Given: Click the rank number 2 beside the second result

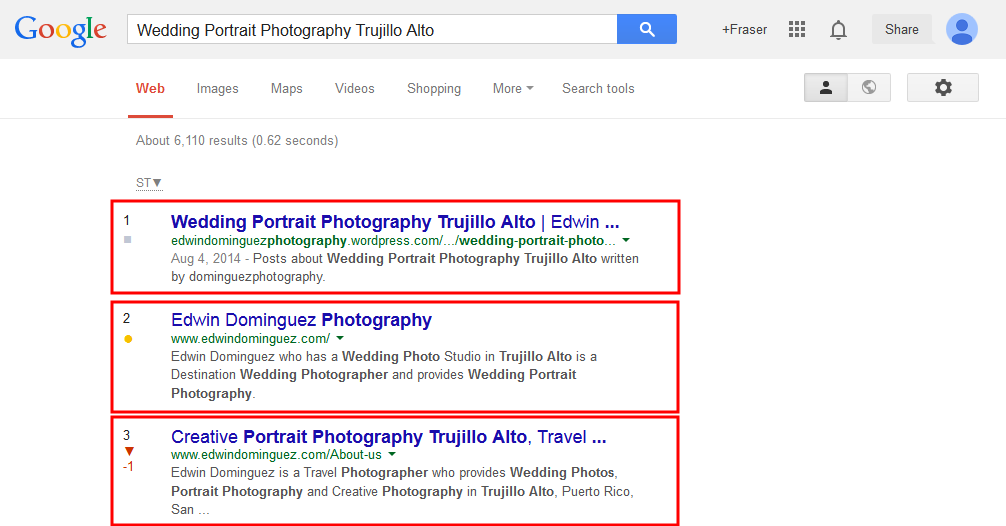Looking at the screenshot, I should click(x=126, y=318).
